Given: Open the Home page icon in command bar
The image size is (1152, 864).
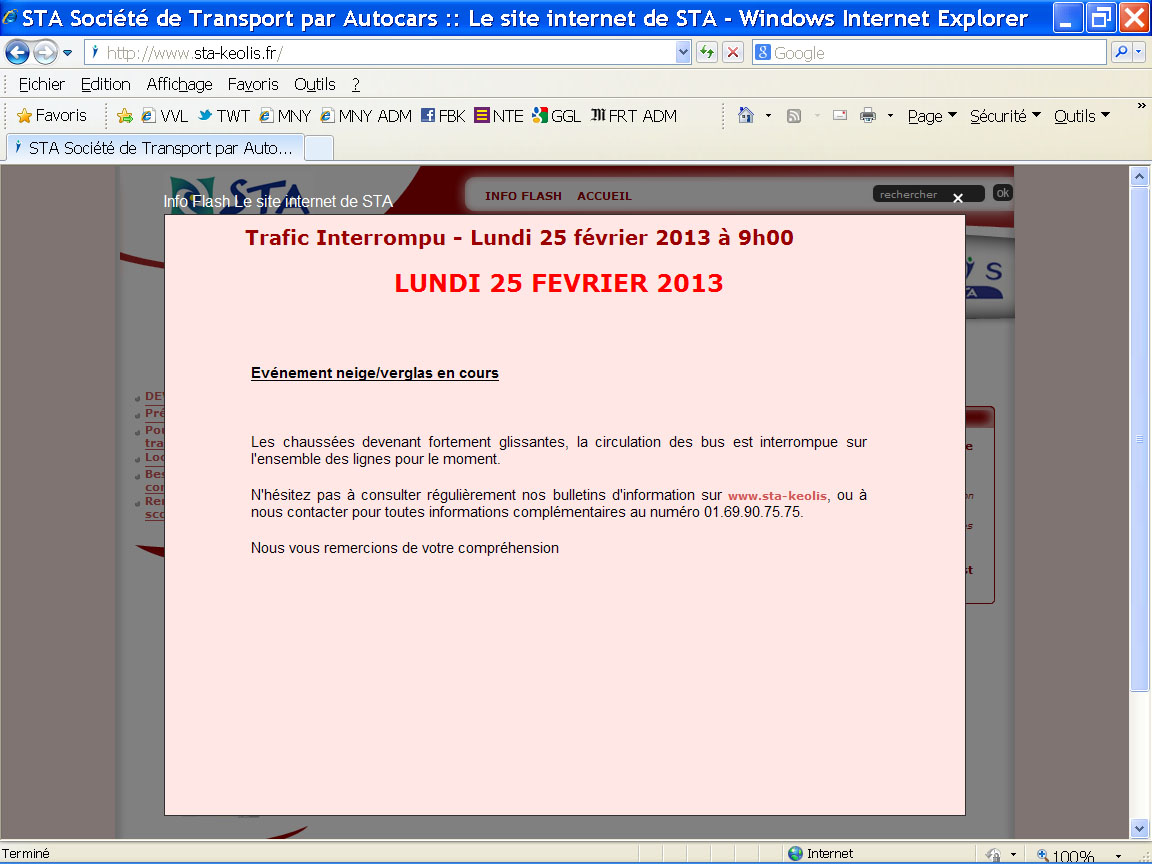Looking at the screenshot, I should [x=745, y=116].
